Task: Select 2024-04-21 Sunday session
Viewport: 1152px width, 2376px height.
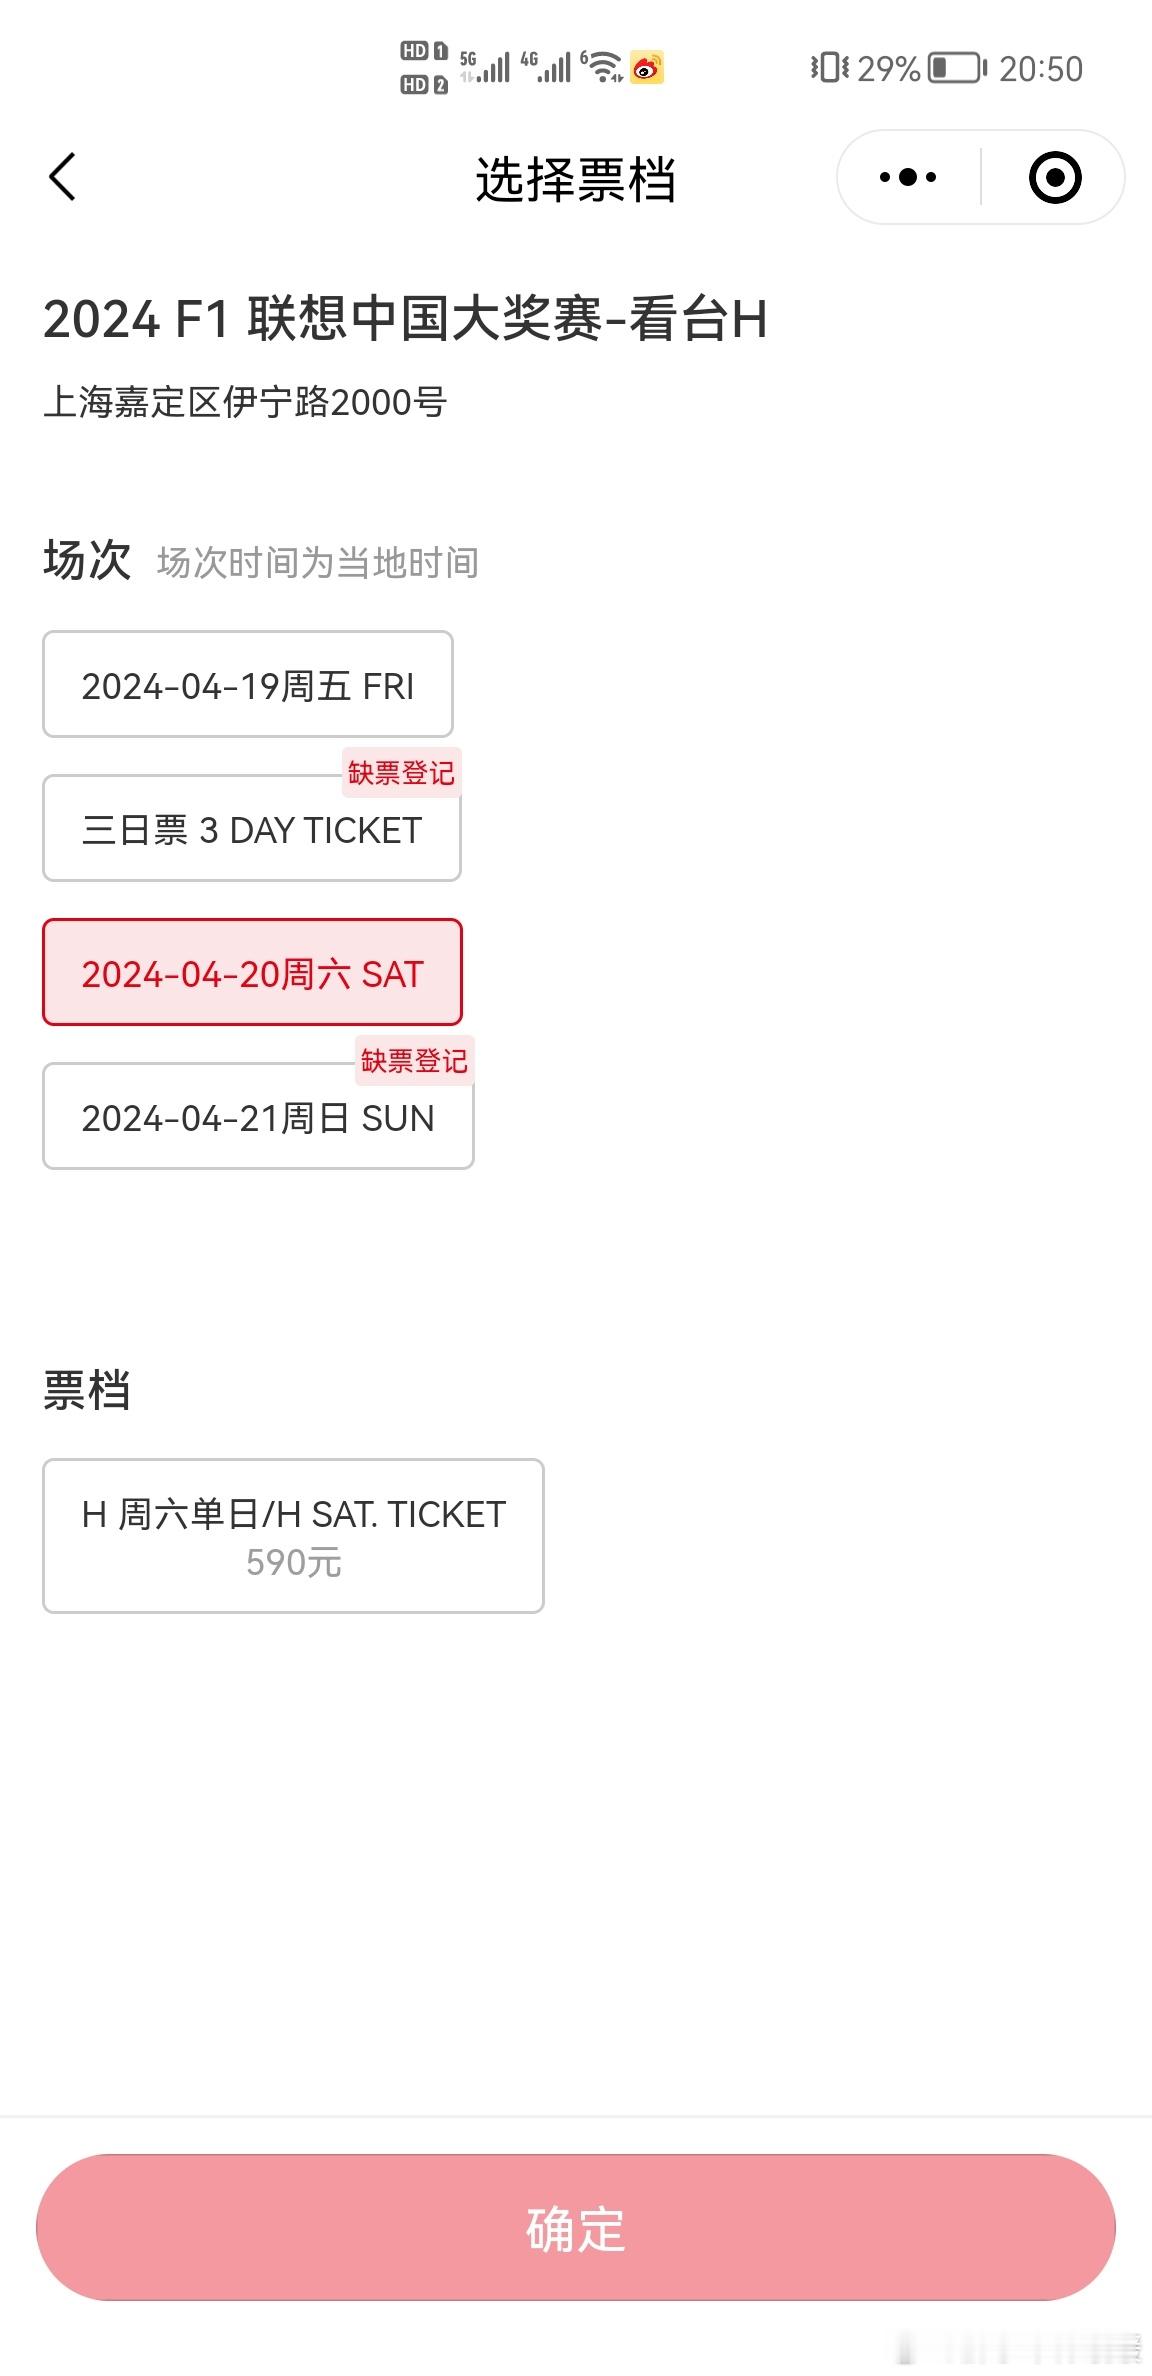Action: tap(258, 1117)
